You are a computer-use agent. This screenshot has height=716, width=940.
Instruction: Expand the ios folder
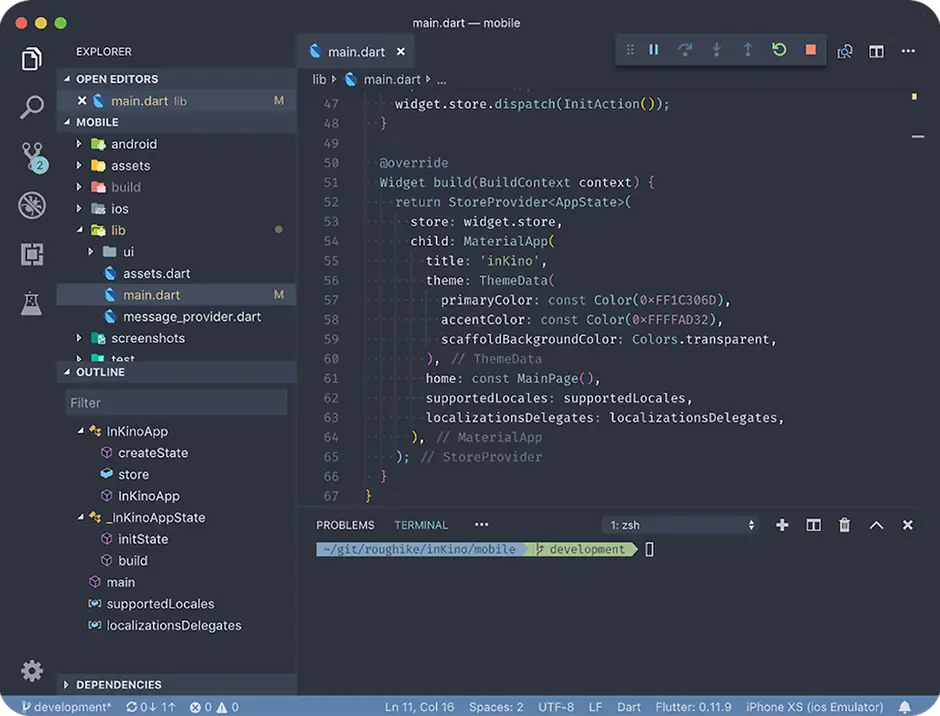[79, 209]
